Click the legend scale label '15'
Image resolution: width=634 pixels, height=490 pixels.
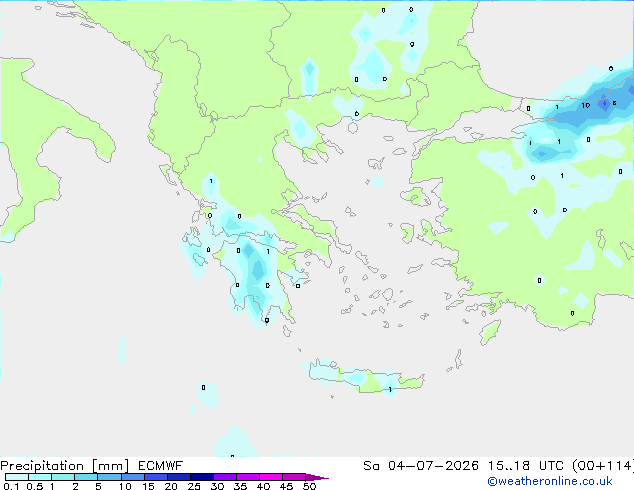[148, 486]
